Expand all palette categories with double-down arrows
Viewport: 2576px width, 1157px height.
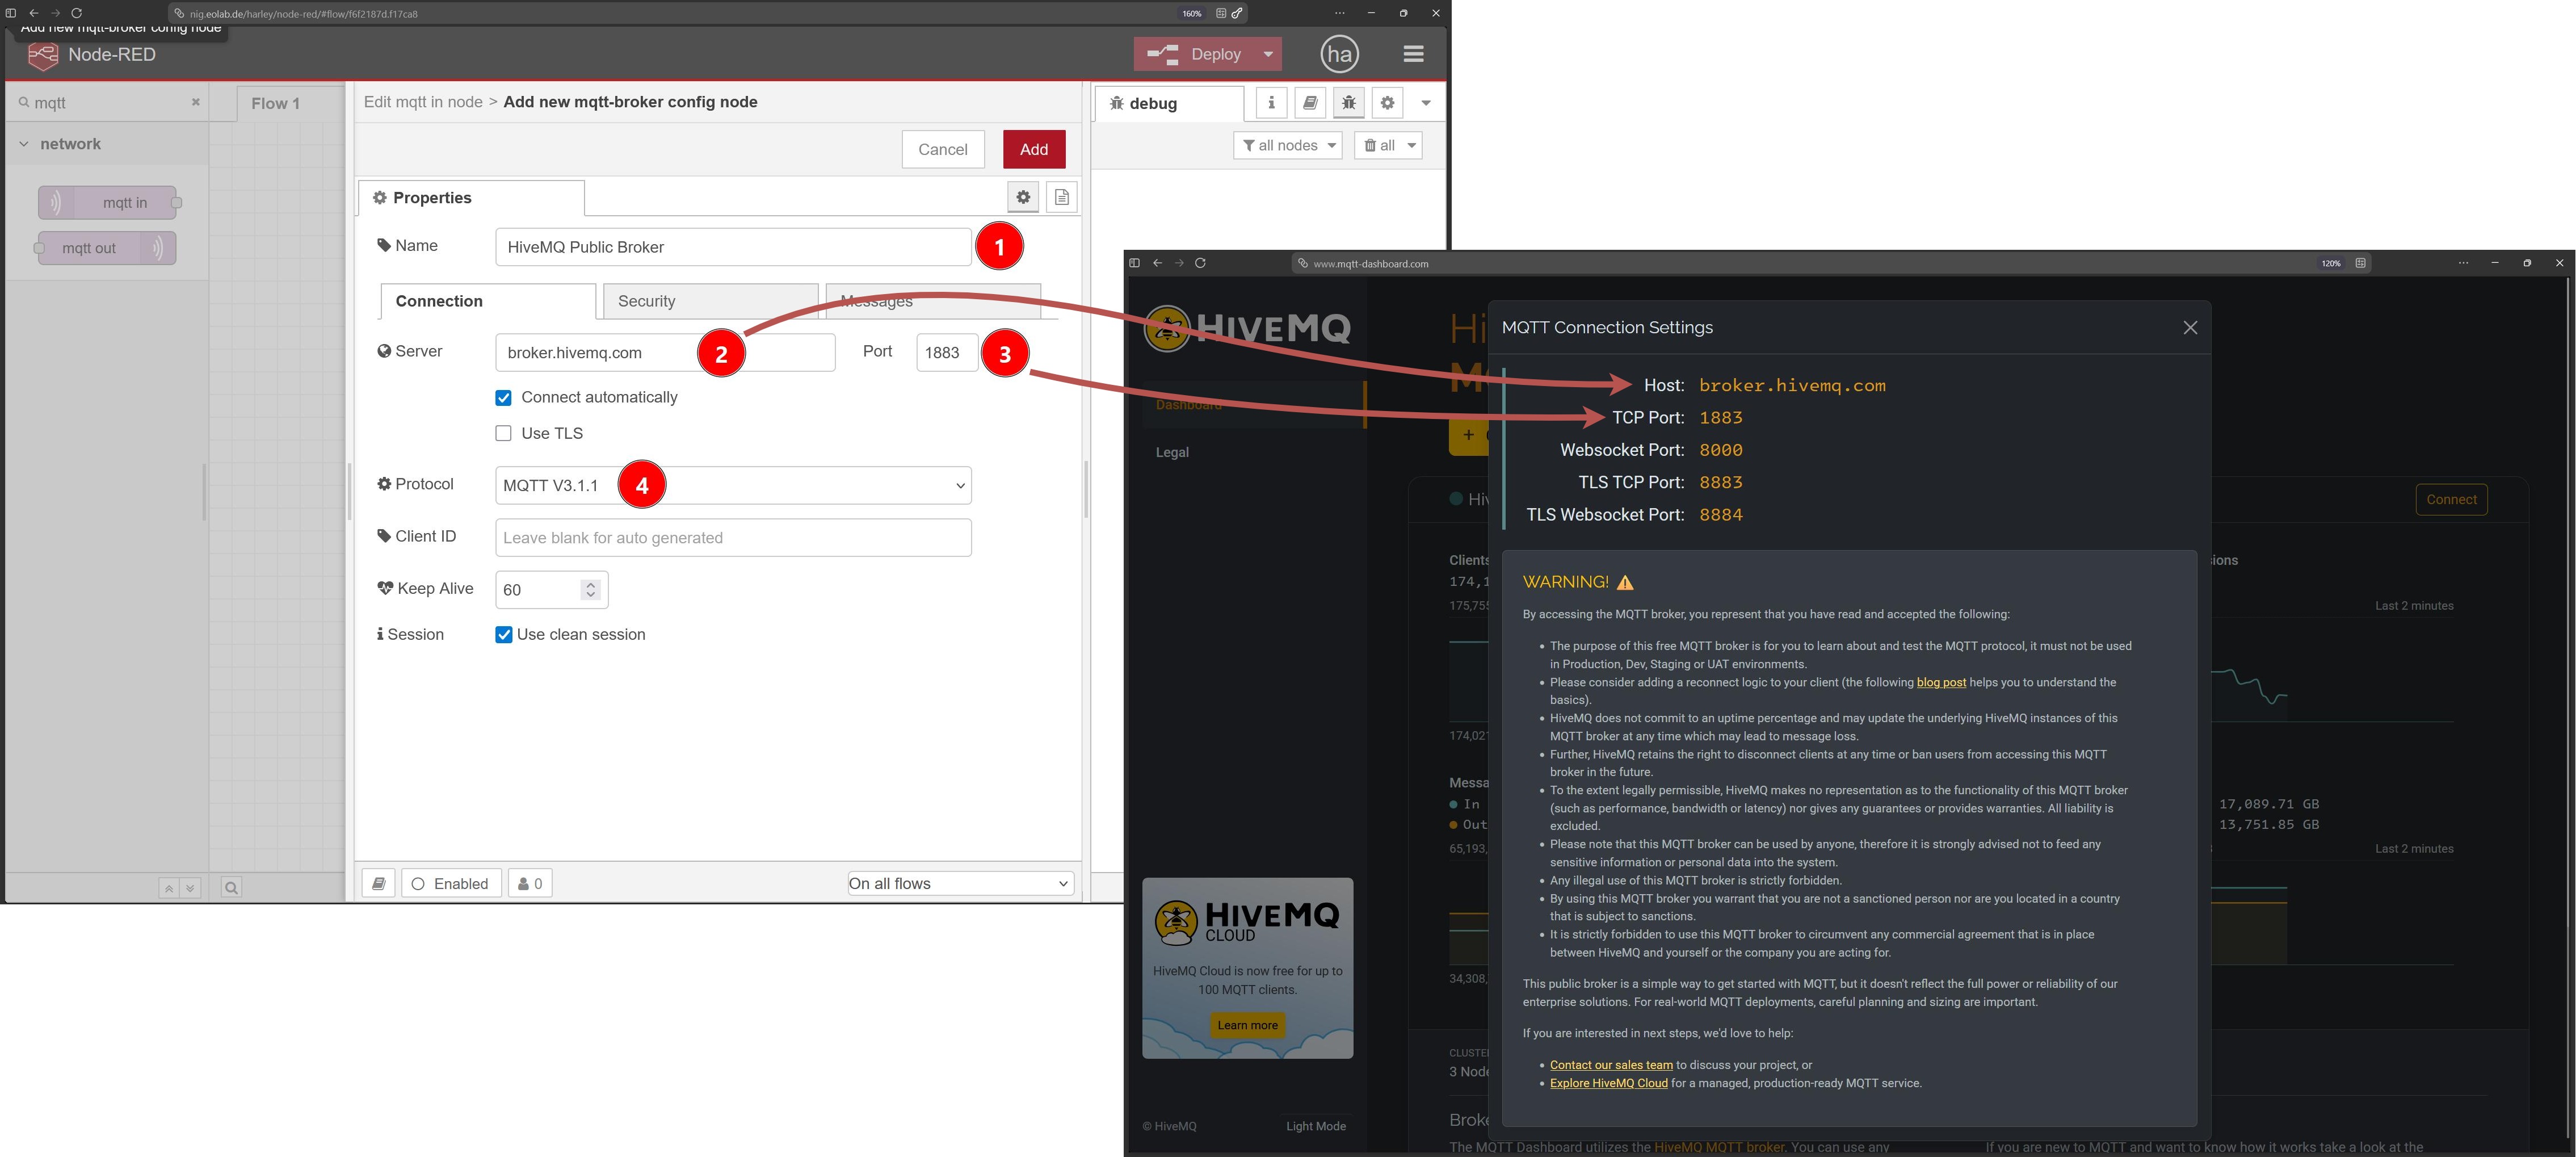(x=190, y=888)
